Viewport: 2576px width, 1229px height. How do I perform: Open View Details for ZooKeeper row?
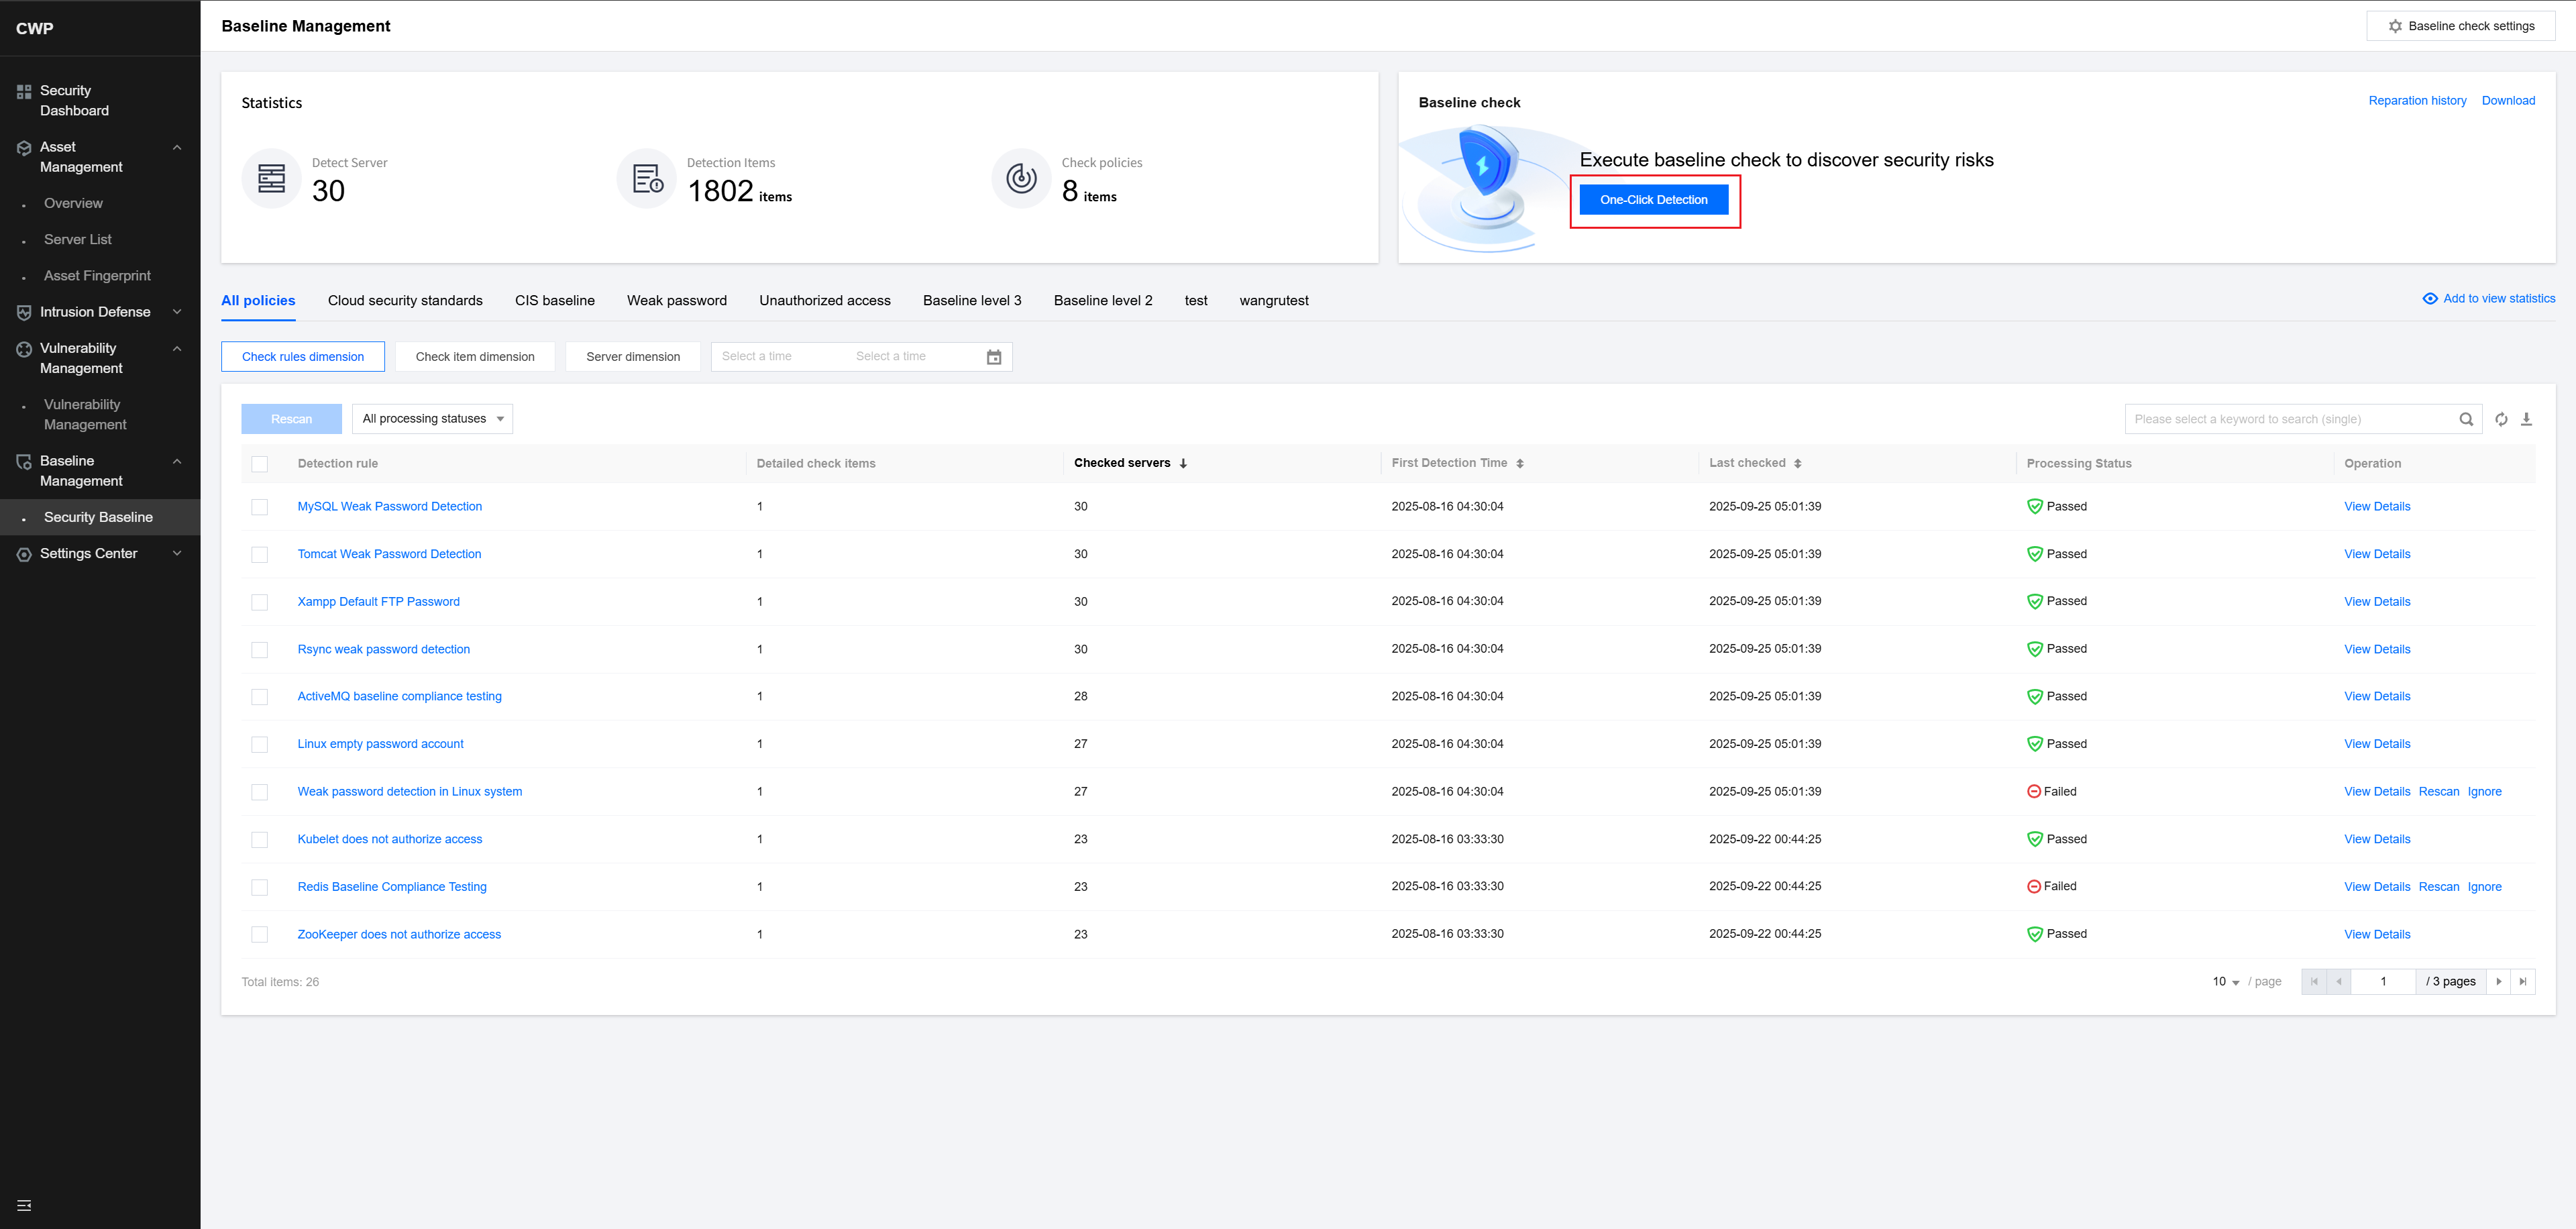point(2377,935)
